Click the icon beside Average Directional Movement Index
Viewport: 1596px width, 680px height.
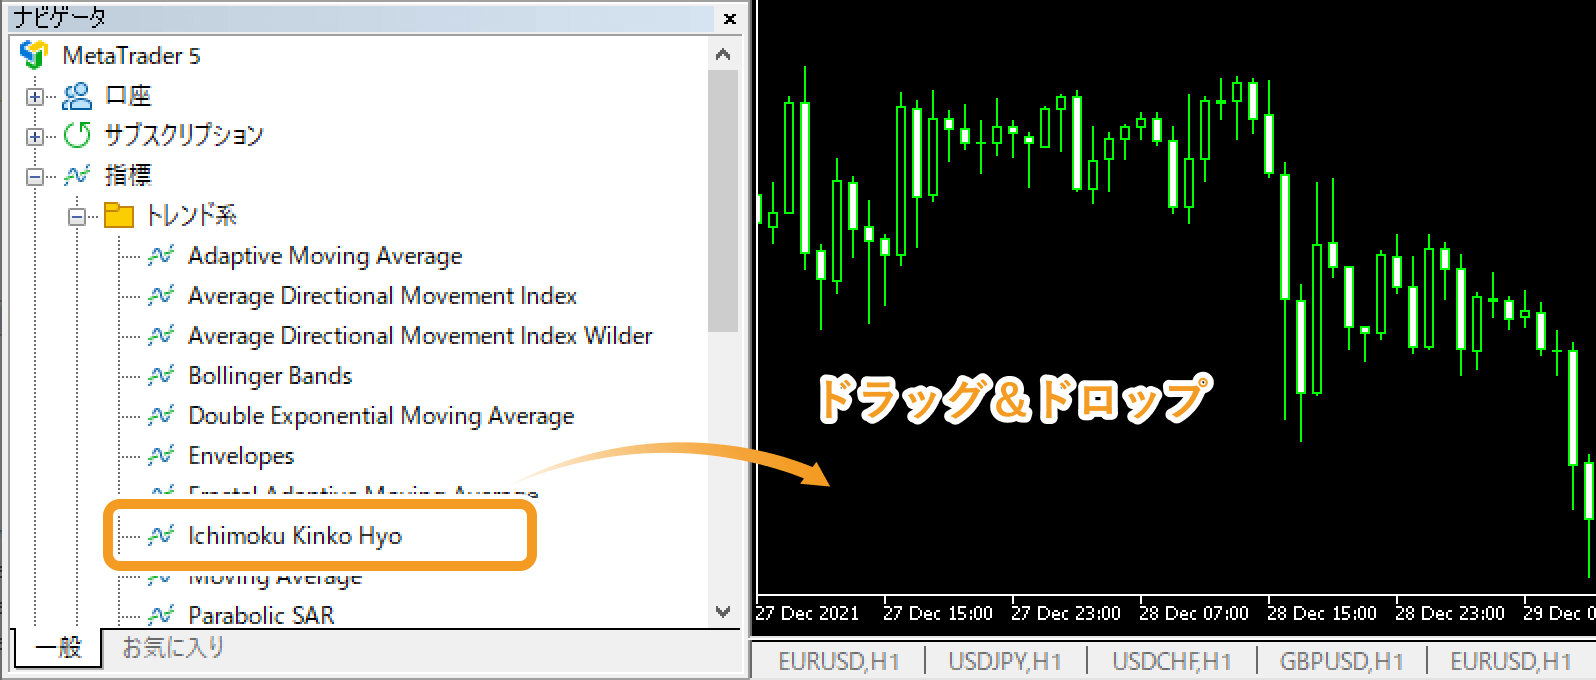click(161, 296)
